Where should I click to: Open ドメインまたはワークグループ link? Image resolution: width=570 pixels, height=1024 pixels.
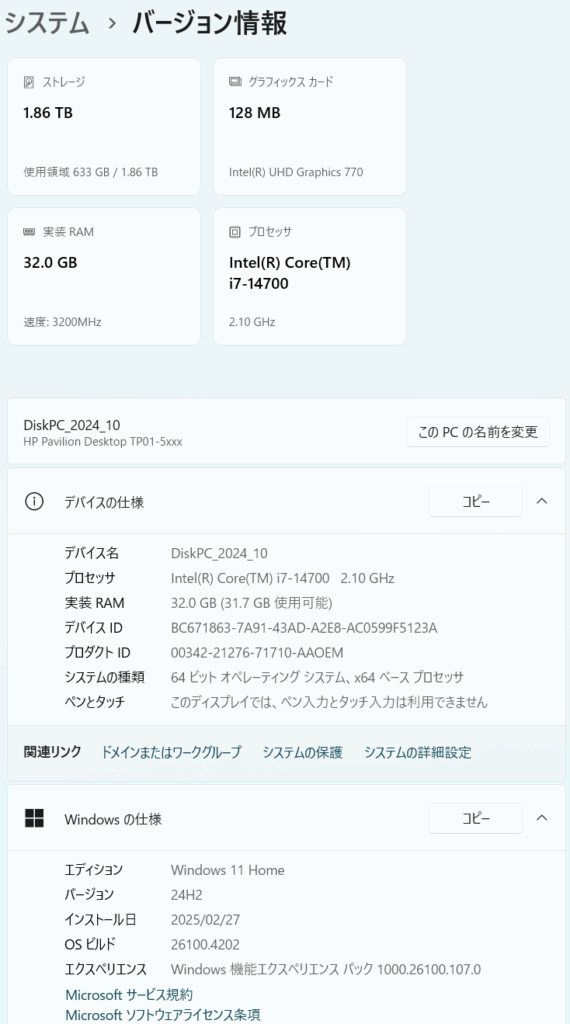(171, 752)
